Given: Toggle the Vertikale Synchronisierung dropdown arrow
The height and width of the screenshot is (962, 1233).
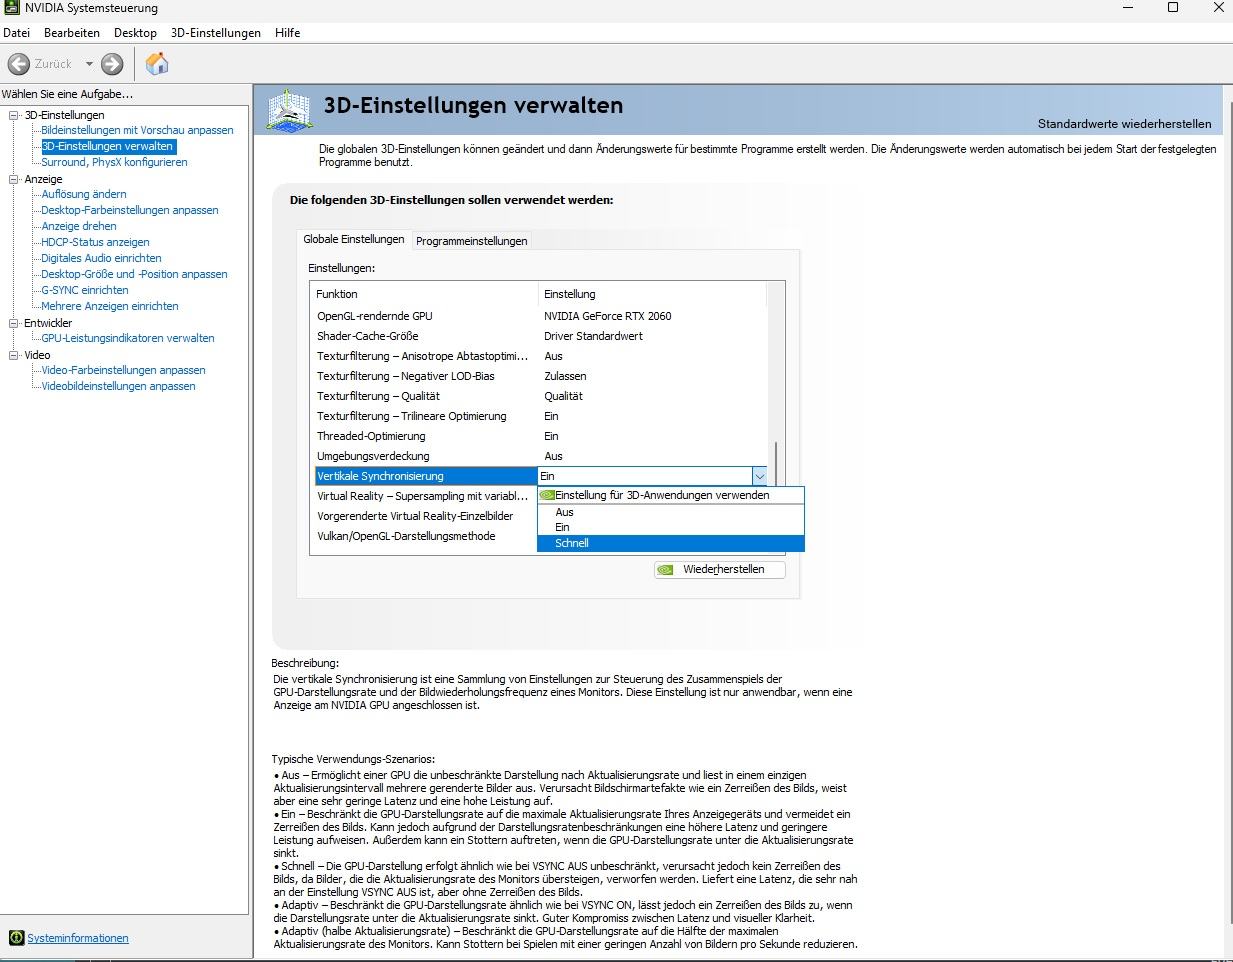Looking at the screenshot, I should 760,477.
